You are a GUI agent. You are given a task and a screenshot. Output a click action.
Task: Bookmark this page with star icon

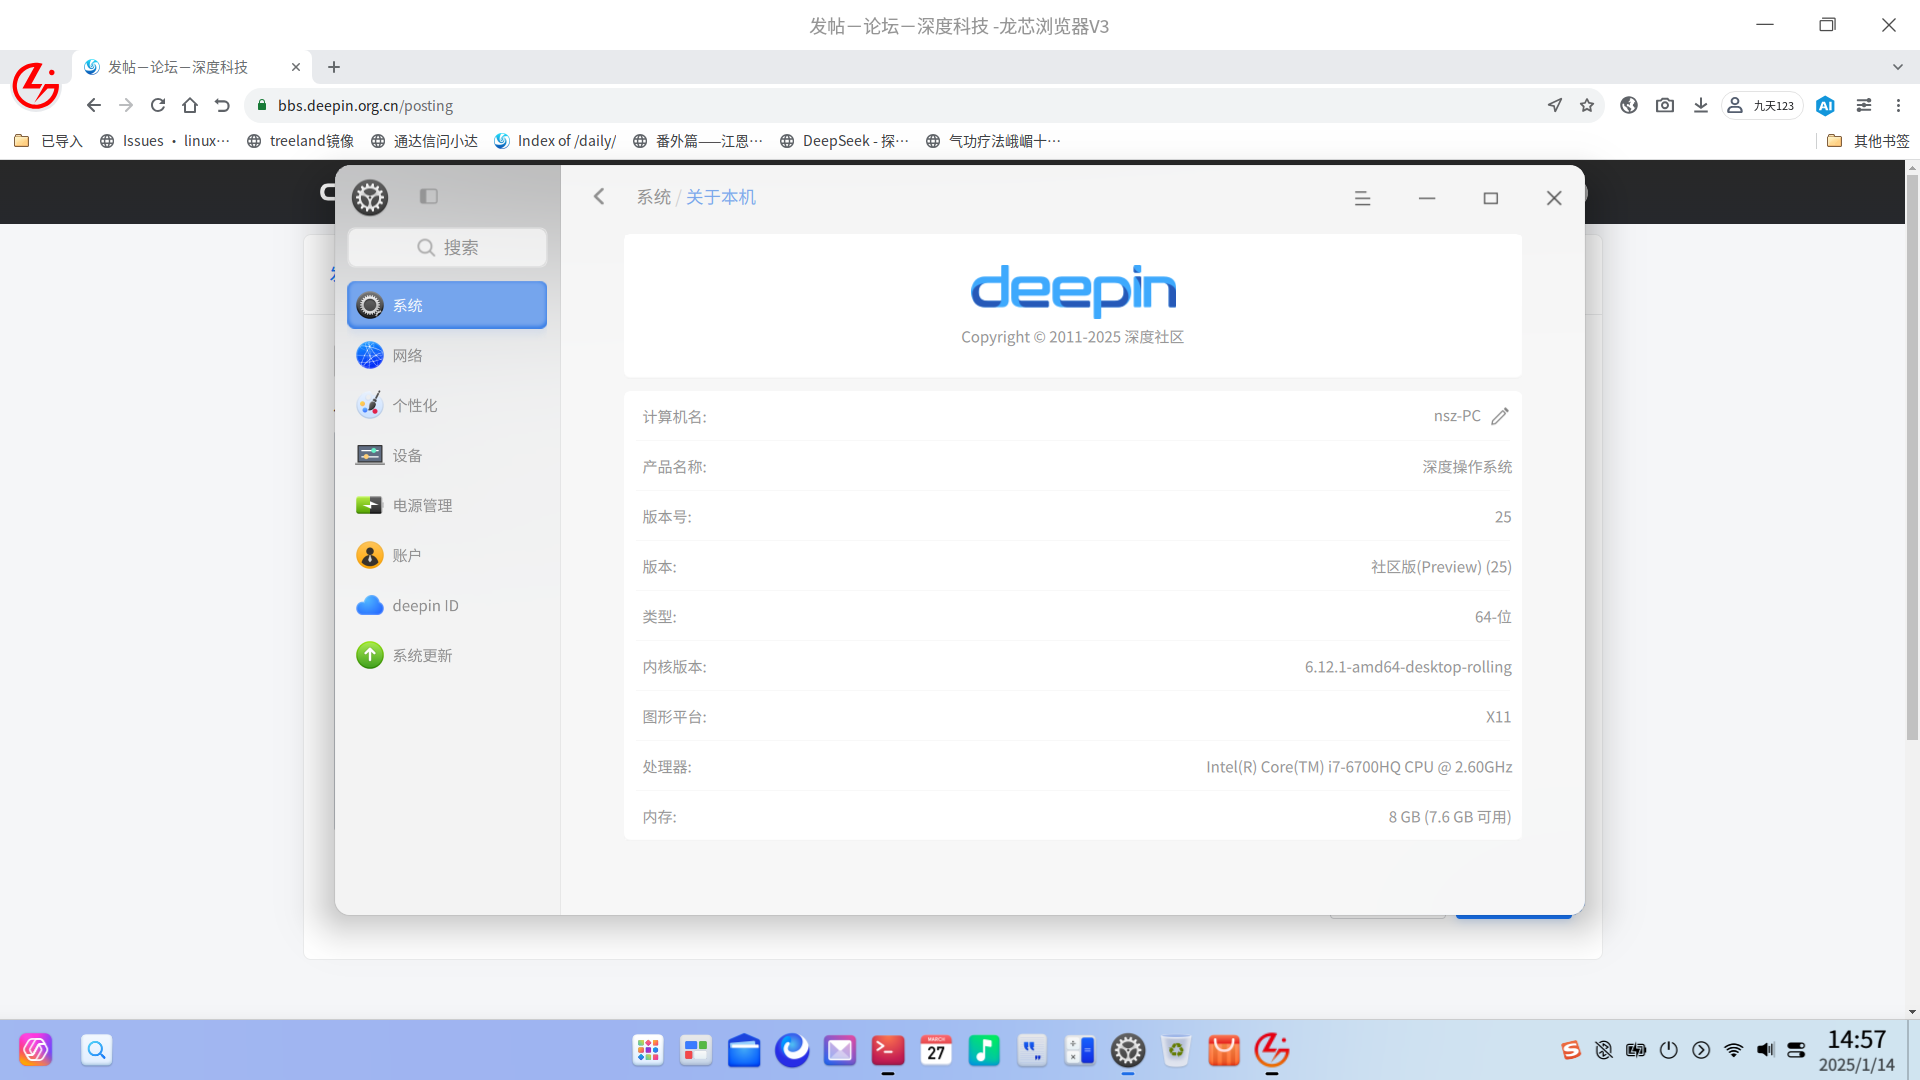pyautogui.click(x=1587, y=105)
